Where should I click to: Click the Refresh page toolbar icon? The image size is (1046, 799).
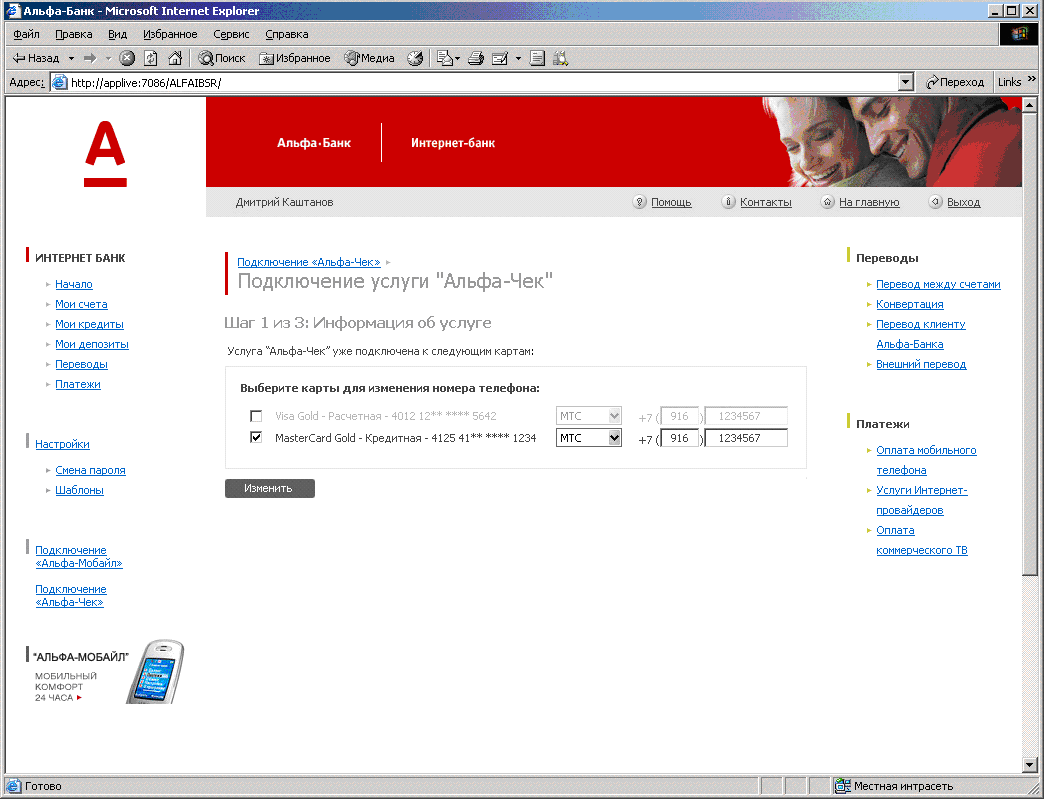pyautogui.click(x=151, y=59)
